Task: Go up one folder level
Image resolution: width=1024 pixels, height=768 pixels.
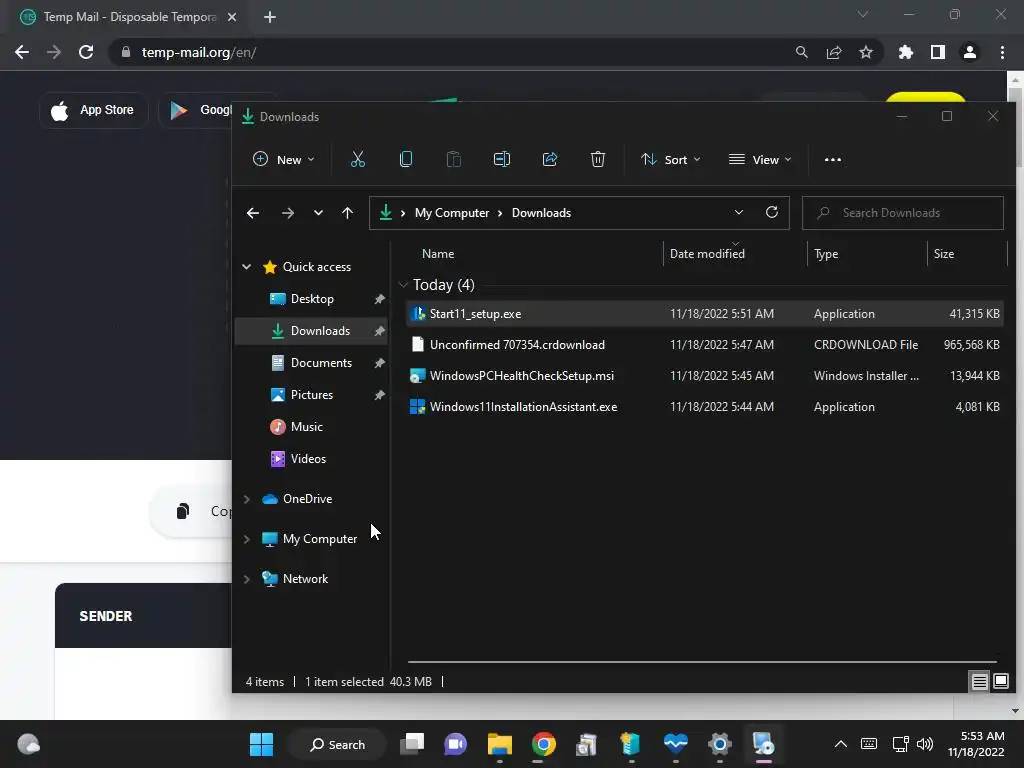Action: (347, 213)
